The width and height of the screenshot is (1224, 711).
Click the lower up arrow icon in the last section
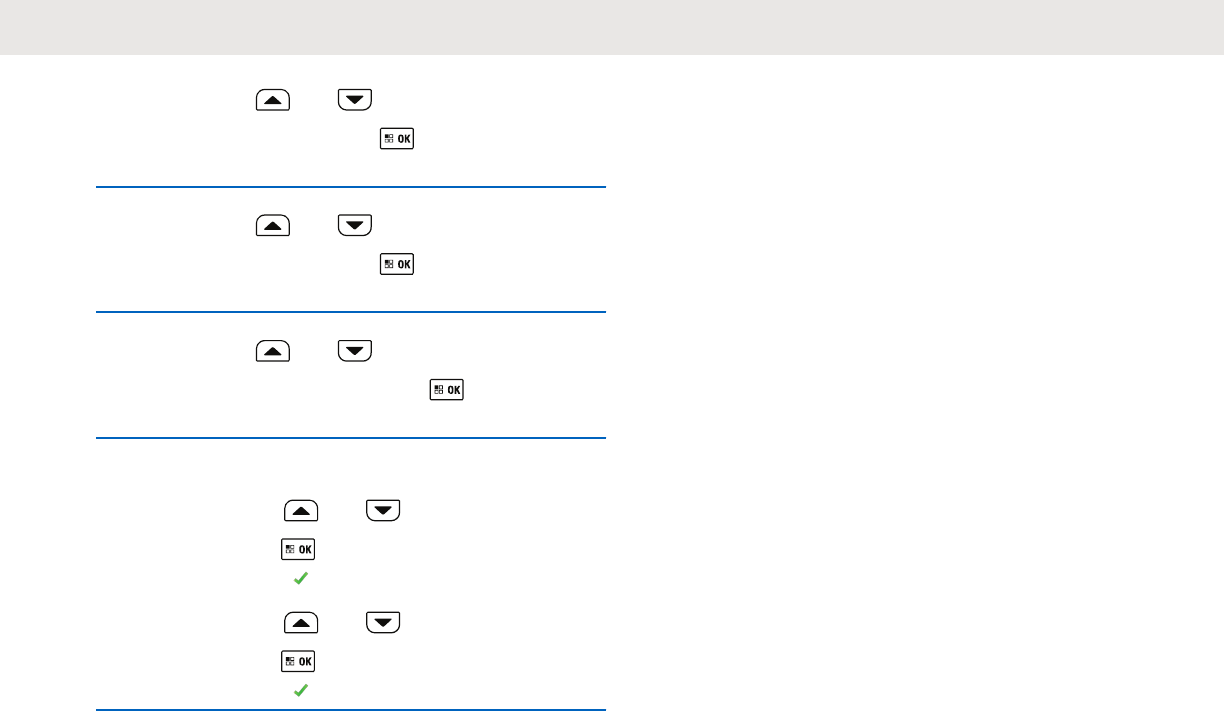pyautogui.click(x=301, y=623)
